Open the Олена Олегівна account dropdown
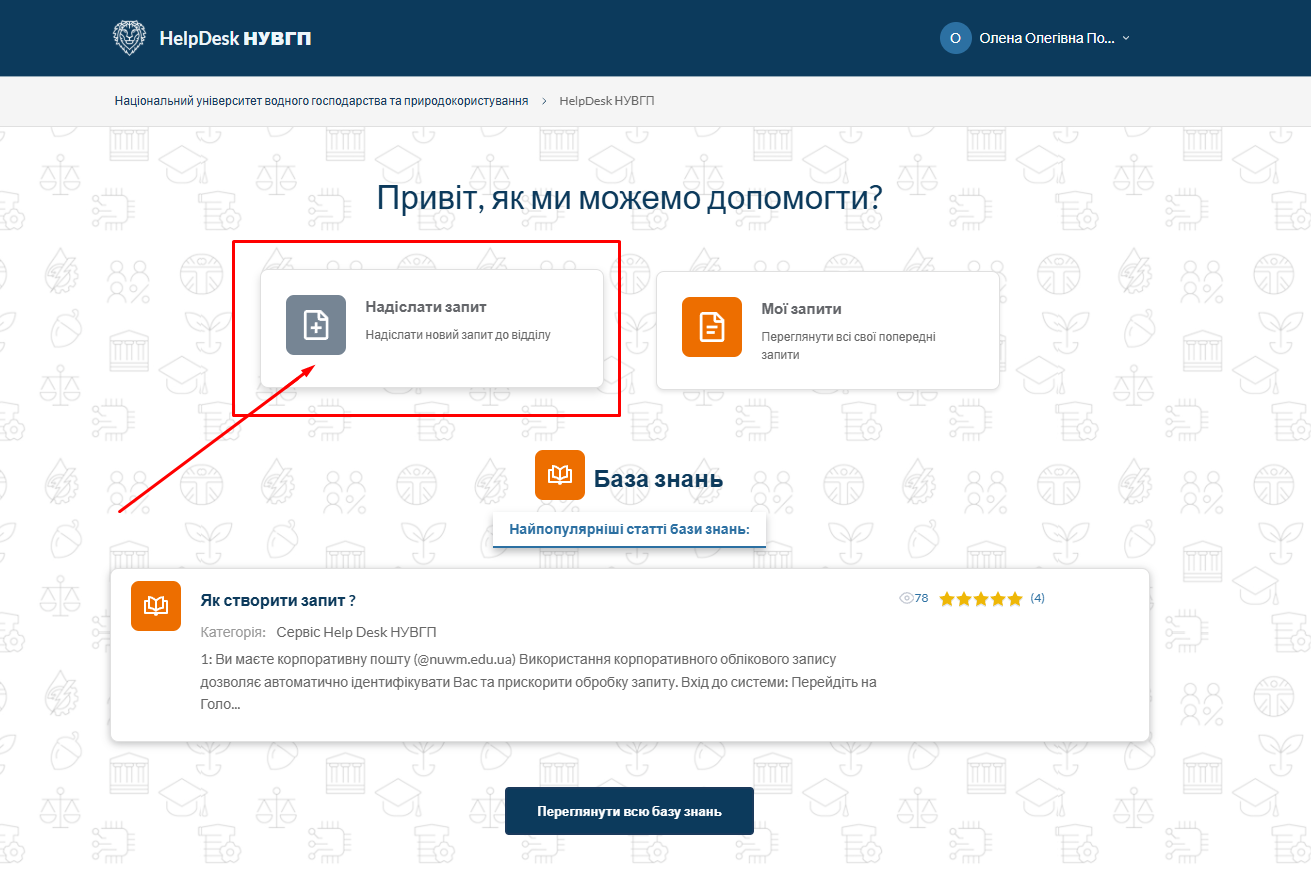1311x875 pixels. [1046, 38]
